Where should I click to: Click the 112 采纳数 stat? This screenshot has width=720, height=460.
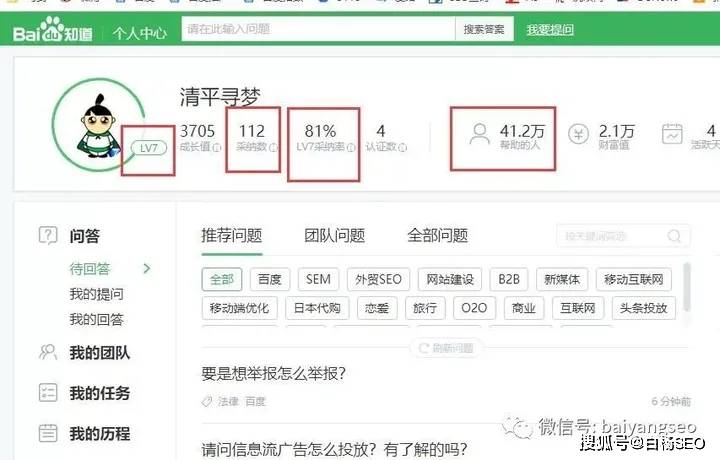coord(255,137)
